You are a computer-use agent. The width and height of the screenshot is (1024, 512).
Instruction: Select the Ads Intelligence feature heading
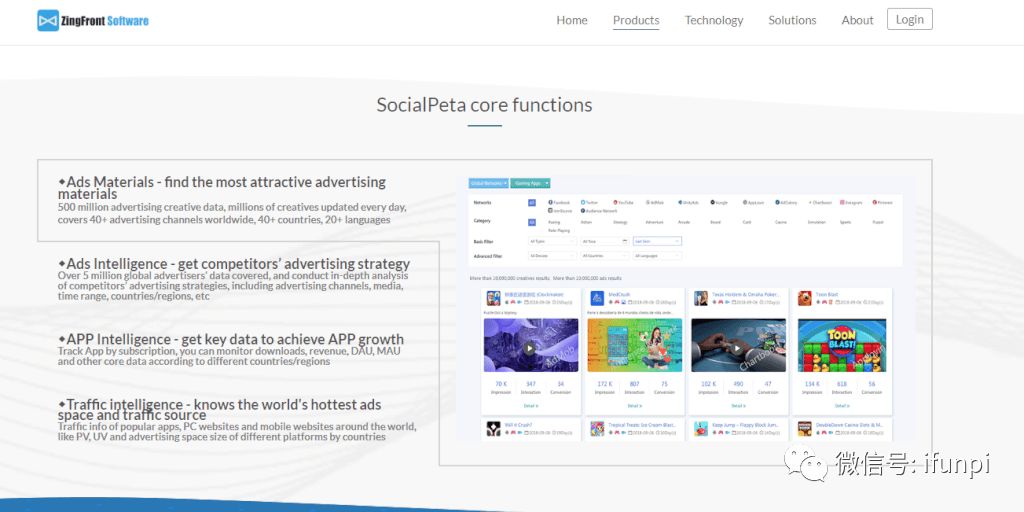pos(234,264)
